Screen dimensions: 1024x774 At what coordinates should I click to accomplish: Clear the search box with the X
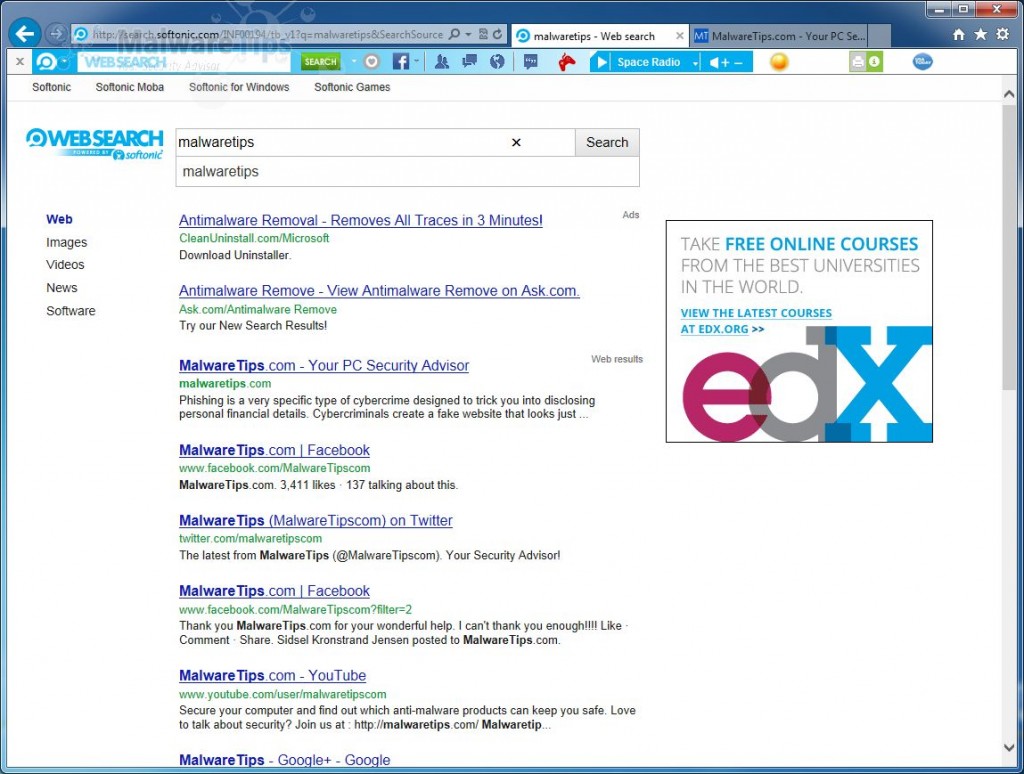coord(515,142)
